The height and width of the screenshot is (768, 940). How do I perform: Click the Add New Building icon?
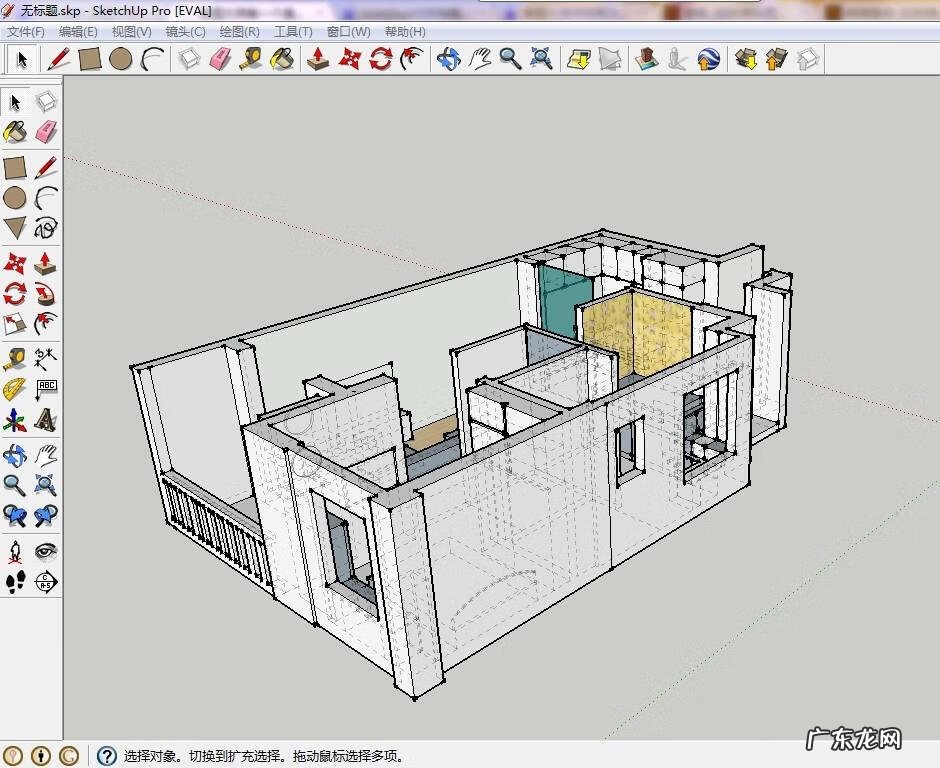(x=647, y=59)
